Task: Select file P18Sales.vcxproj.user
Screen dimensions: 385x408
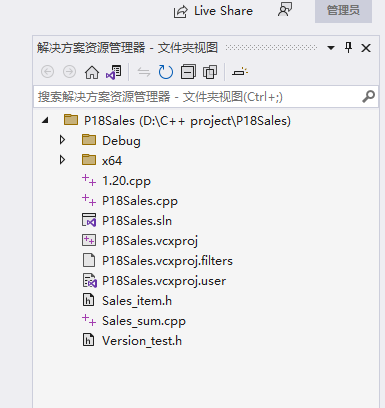Action: [164, 281]
